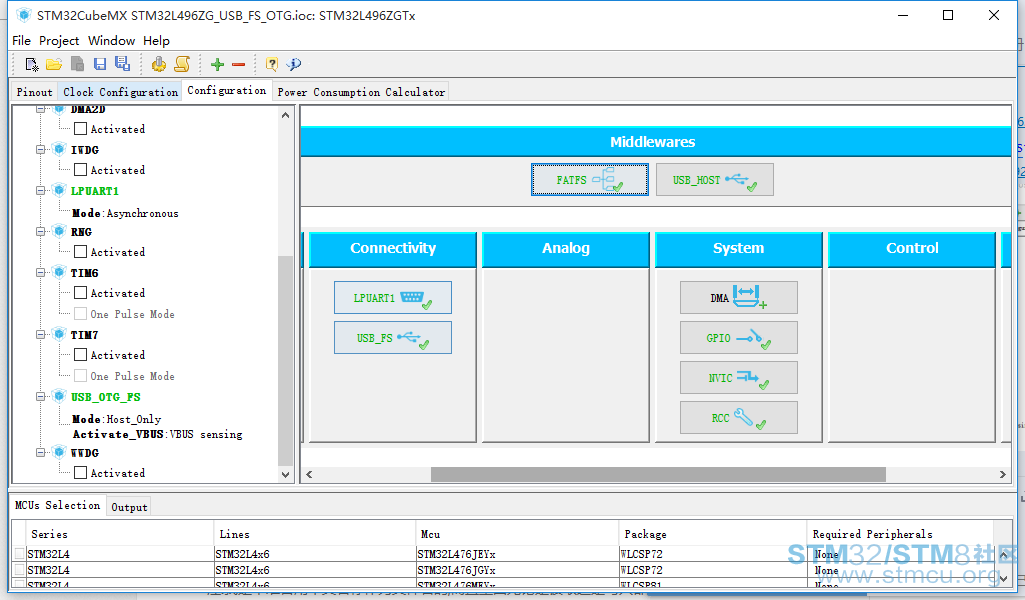Check the DMA2D Activated checkbox
The image size is (1025, 600).
tap(80, 129)
